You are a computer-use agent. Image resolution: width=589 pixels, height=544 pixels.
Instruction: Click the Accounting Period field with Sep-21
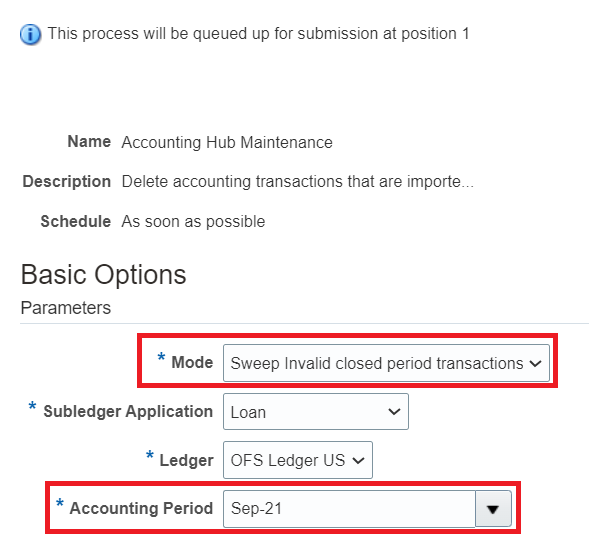(349, 509)
